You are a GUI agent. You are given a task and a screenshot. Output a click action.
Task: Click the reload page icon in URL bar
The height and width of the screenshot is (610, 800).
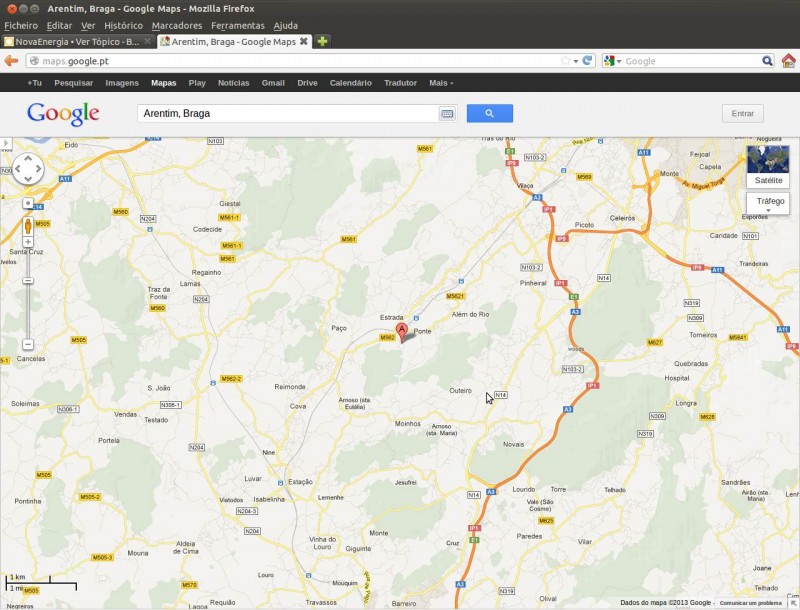click(x=587, y=61)
